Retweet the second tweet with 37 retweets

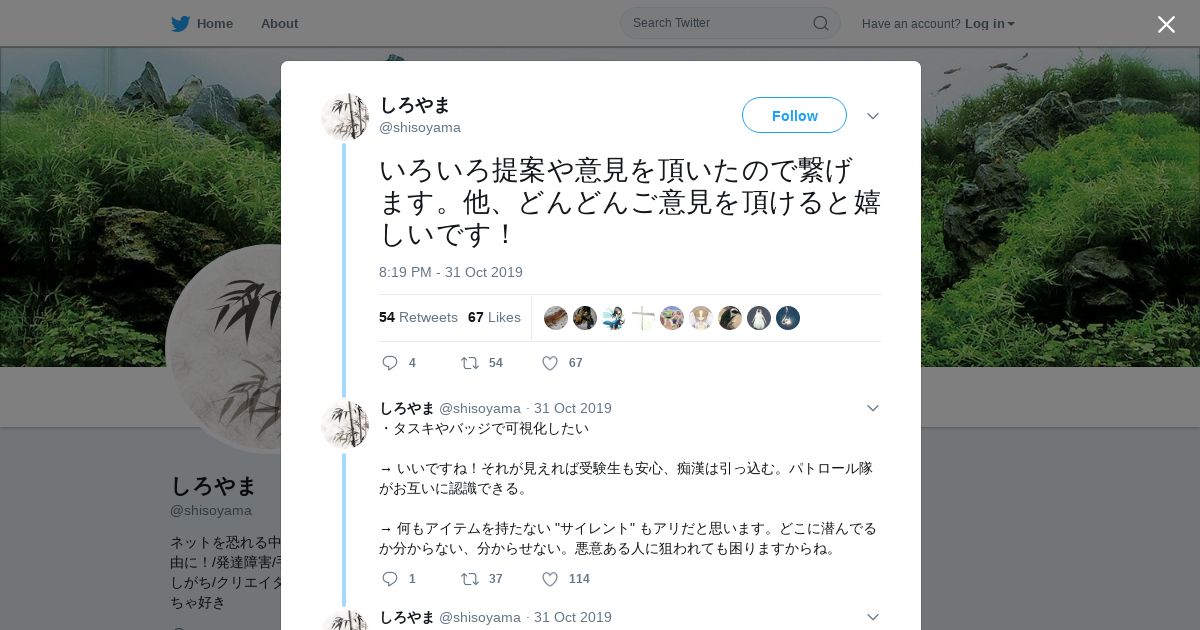pyautogui.click(x=469, y=579)
